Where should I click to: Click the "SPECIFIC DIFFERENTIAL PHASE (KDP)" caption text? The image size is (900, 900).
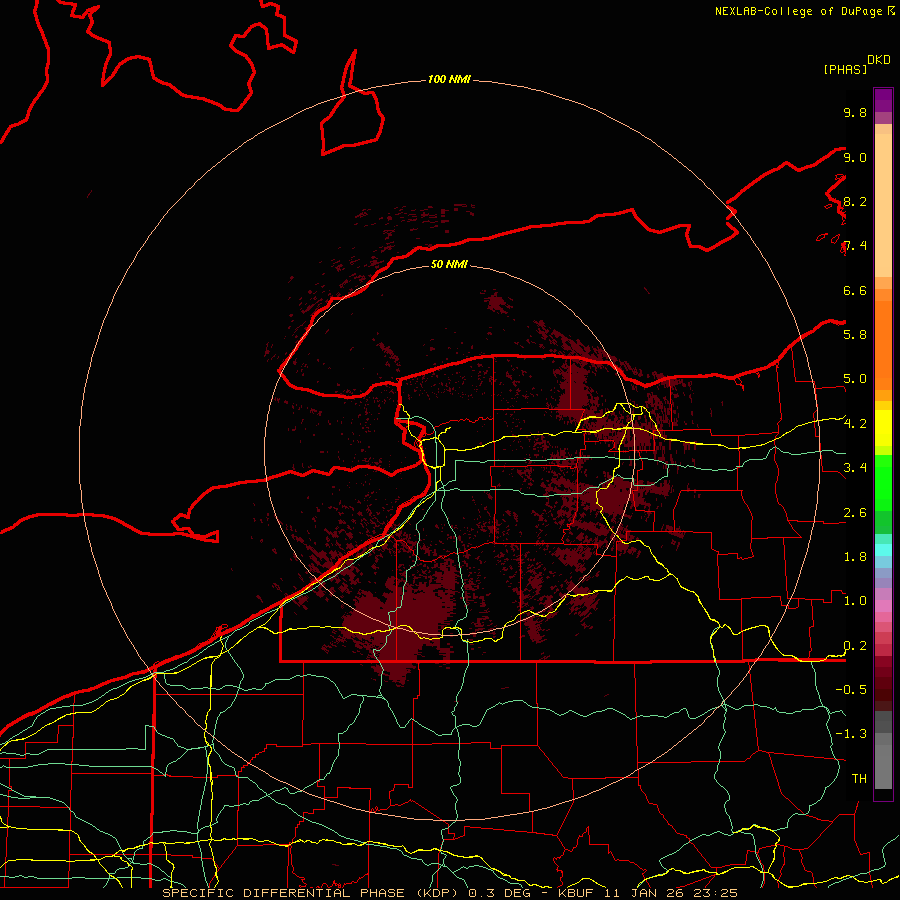312,893
